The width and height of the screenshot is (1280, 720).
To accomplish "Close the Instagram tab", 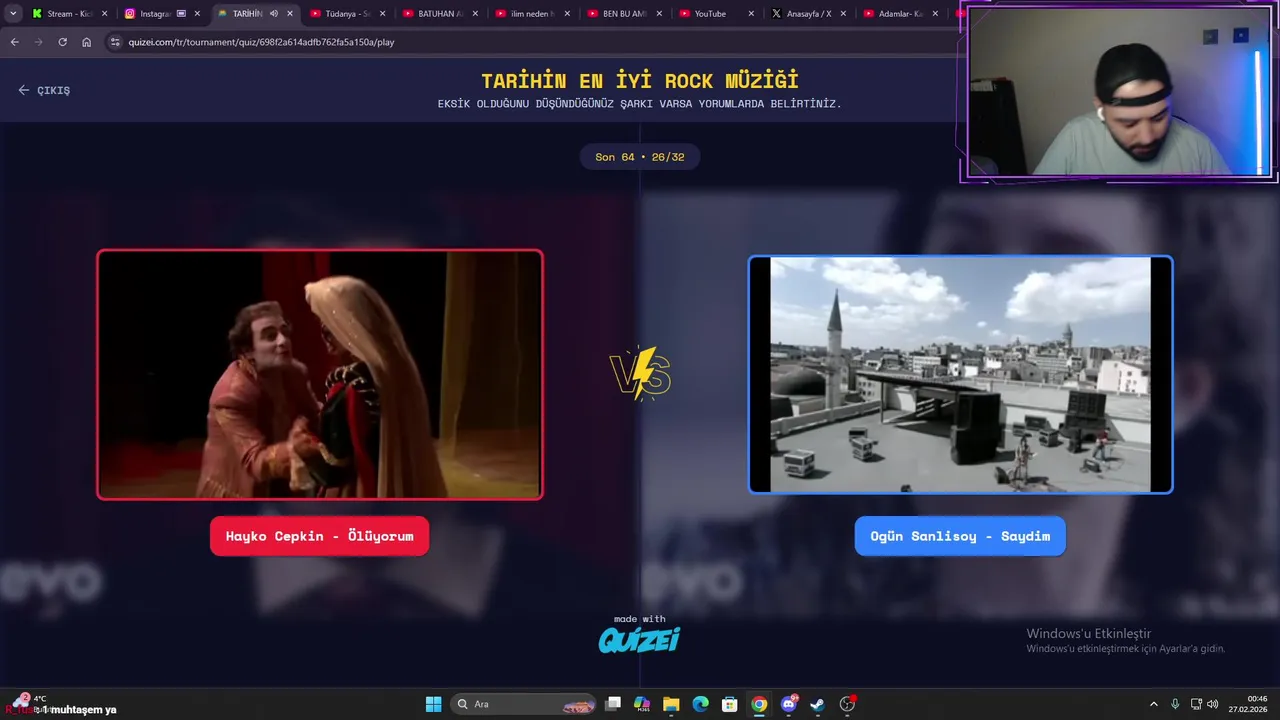I will click(x=197, y=14).
